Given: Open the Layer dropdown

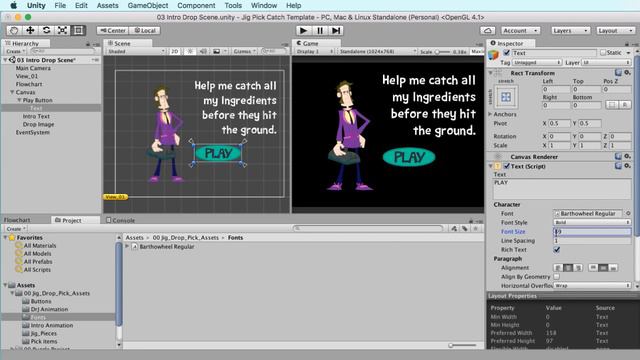Looking at the screenshot, I should coord(606,62).
